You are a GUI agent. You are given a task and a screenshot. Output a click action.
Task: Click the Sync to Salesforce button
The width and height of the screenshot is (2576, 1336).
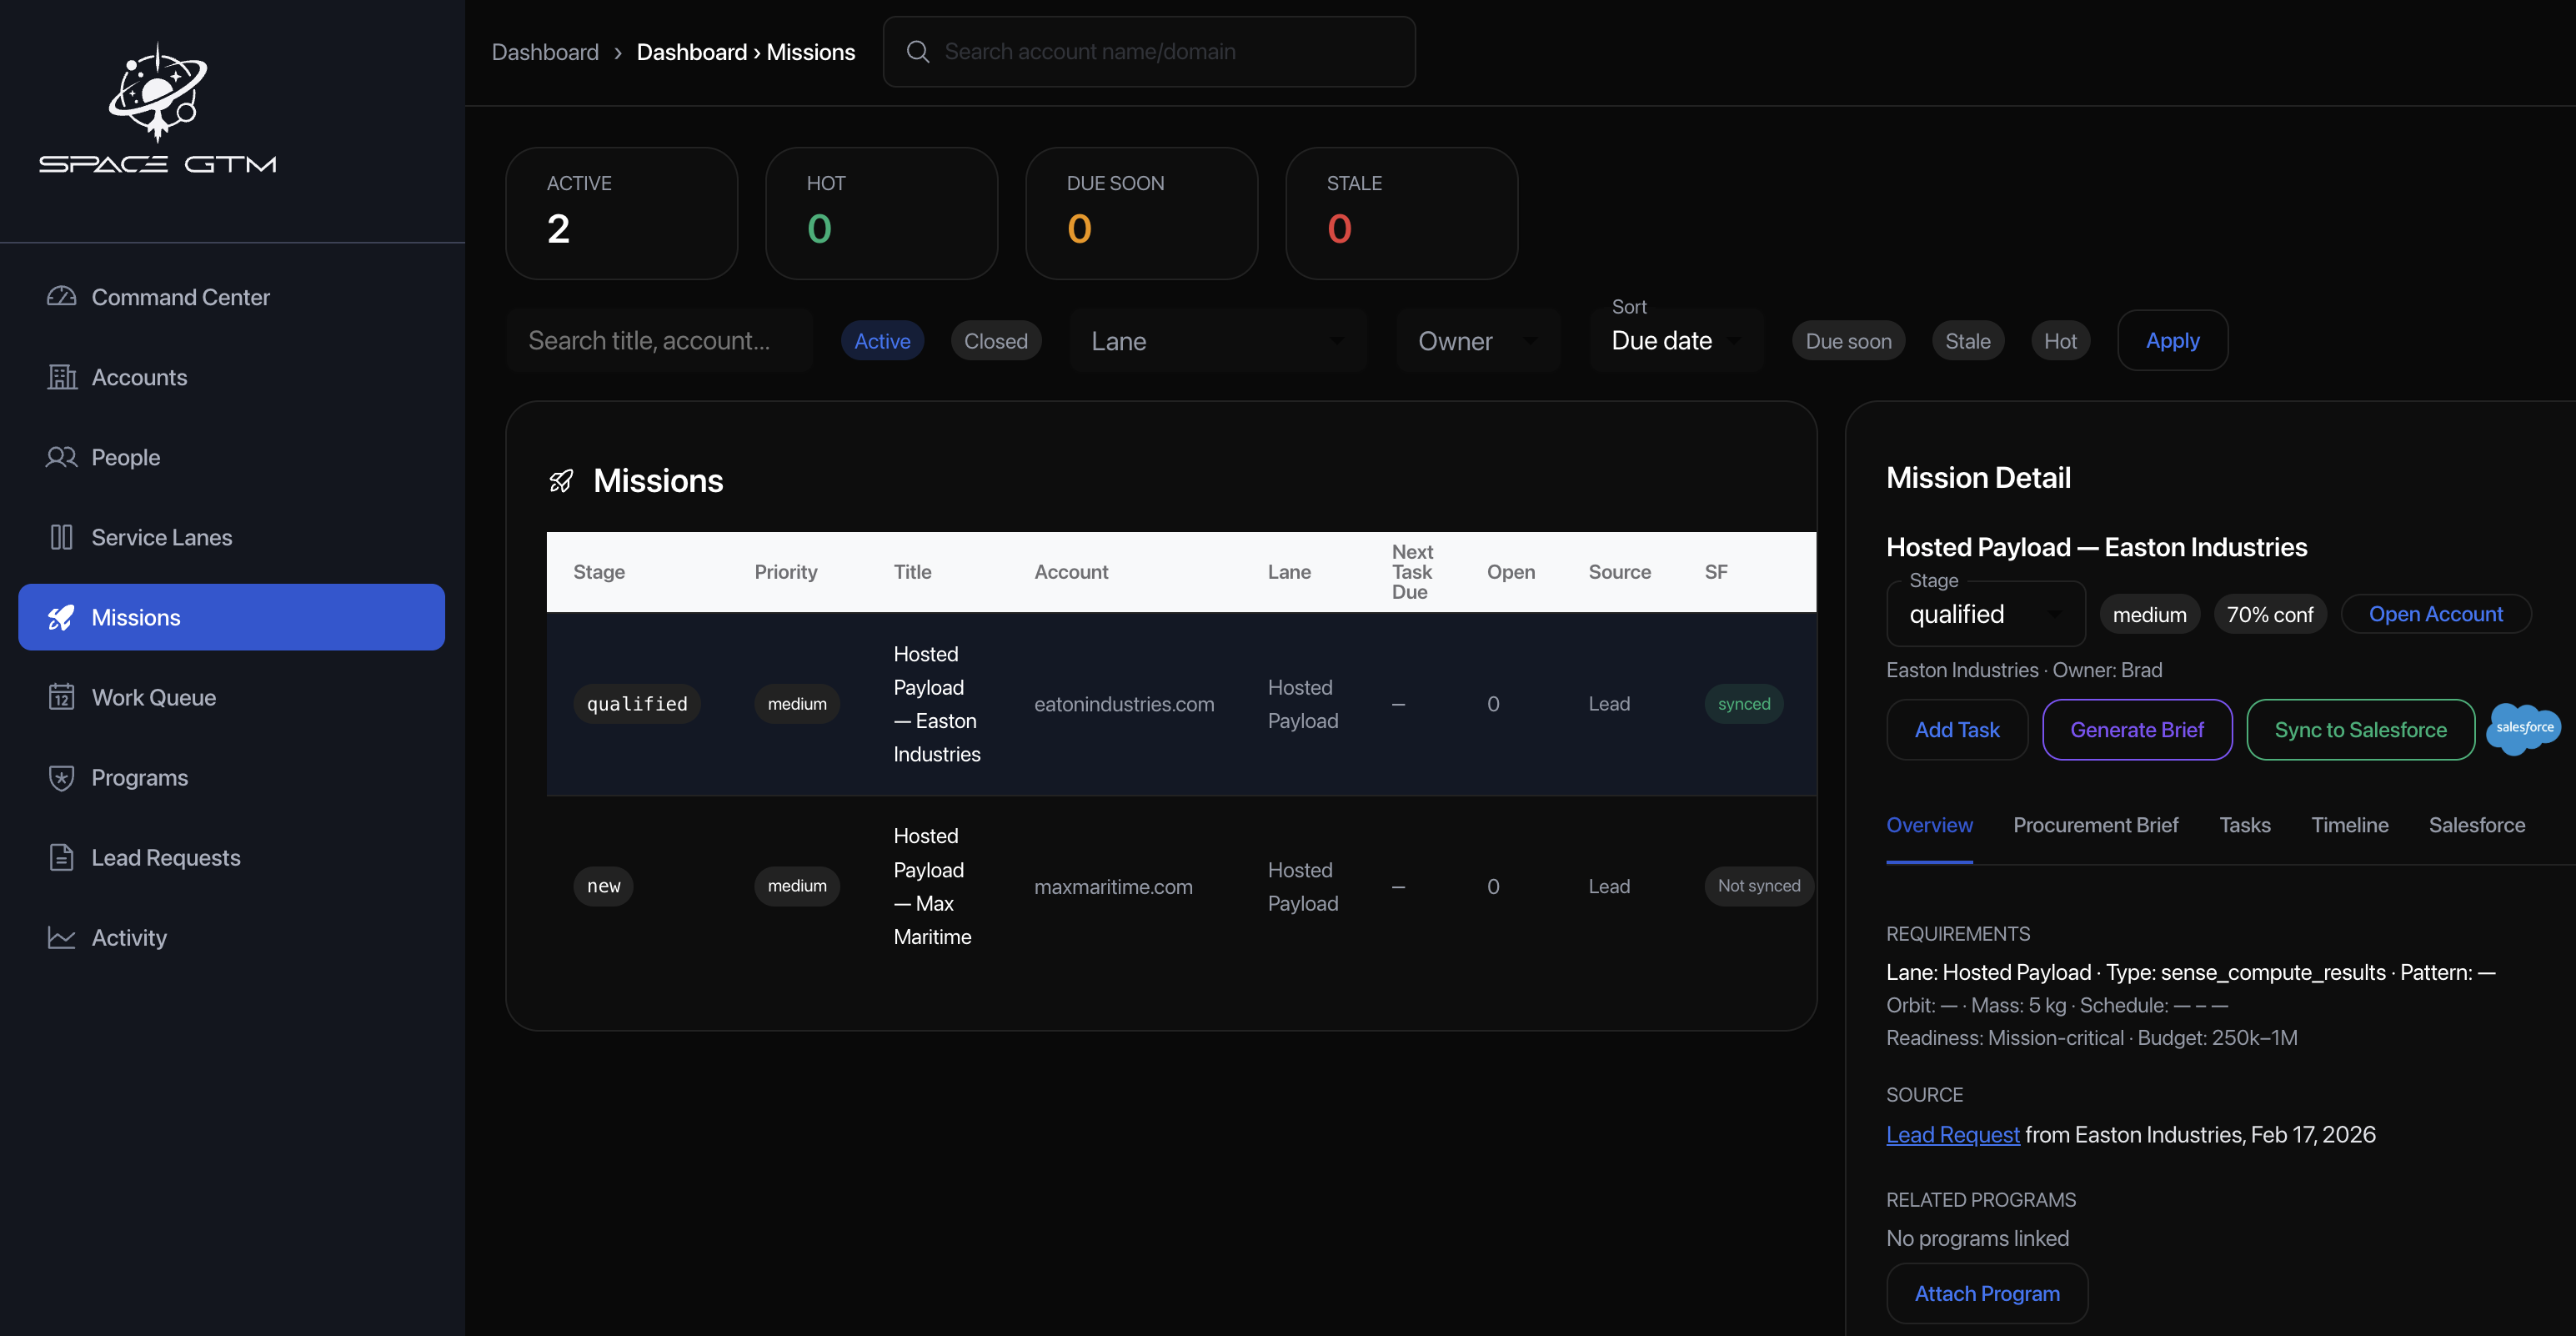click(x=2360, y=729)
